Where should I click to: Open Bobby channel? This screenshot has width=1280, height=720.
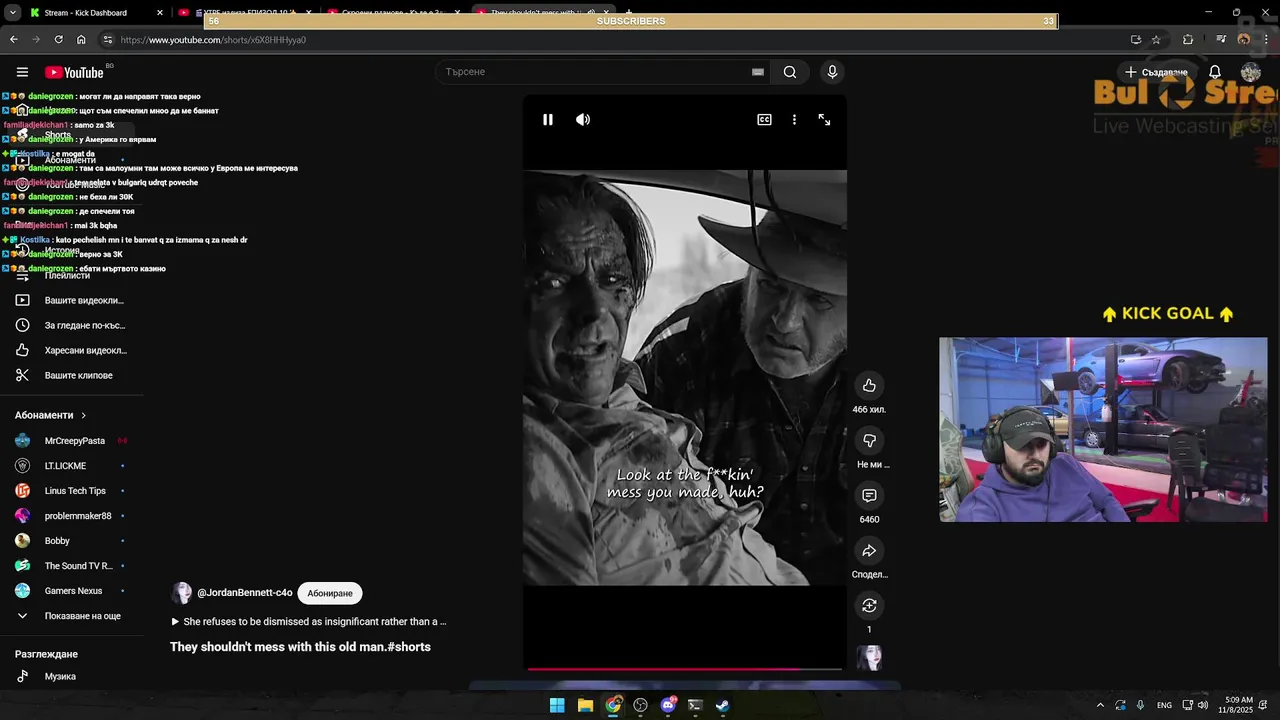pos(72,541)
